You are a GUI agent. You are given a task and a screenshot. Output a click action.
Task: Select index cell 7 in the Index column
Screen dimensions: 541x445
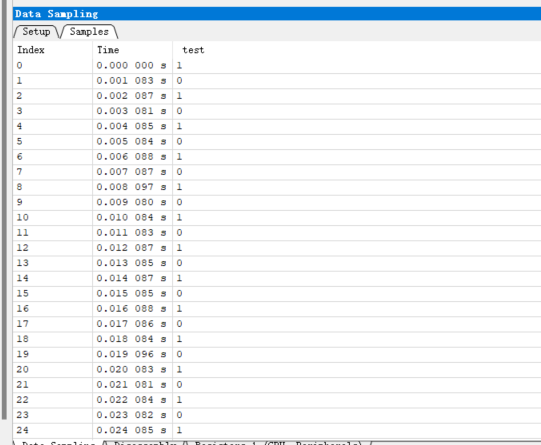coord(53,172)
